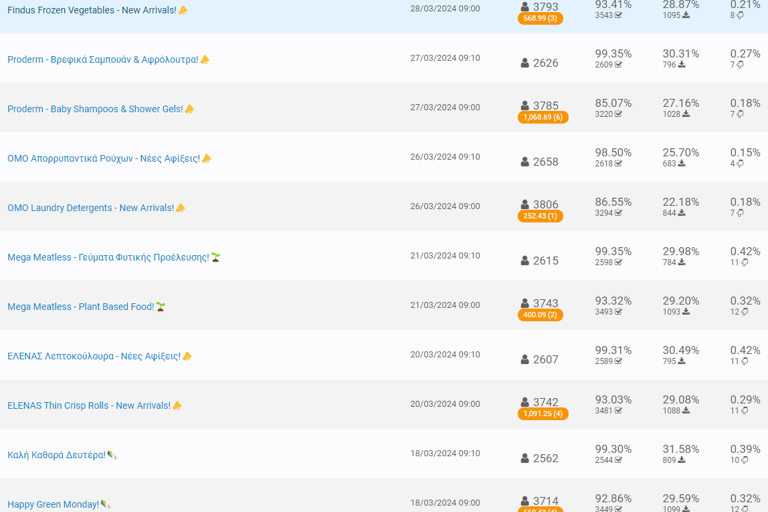Click the delivered check icon next to 2598
Screen dimensions: 768x512
click(619, 263)
